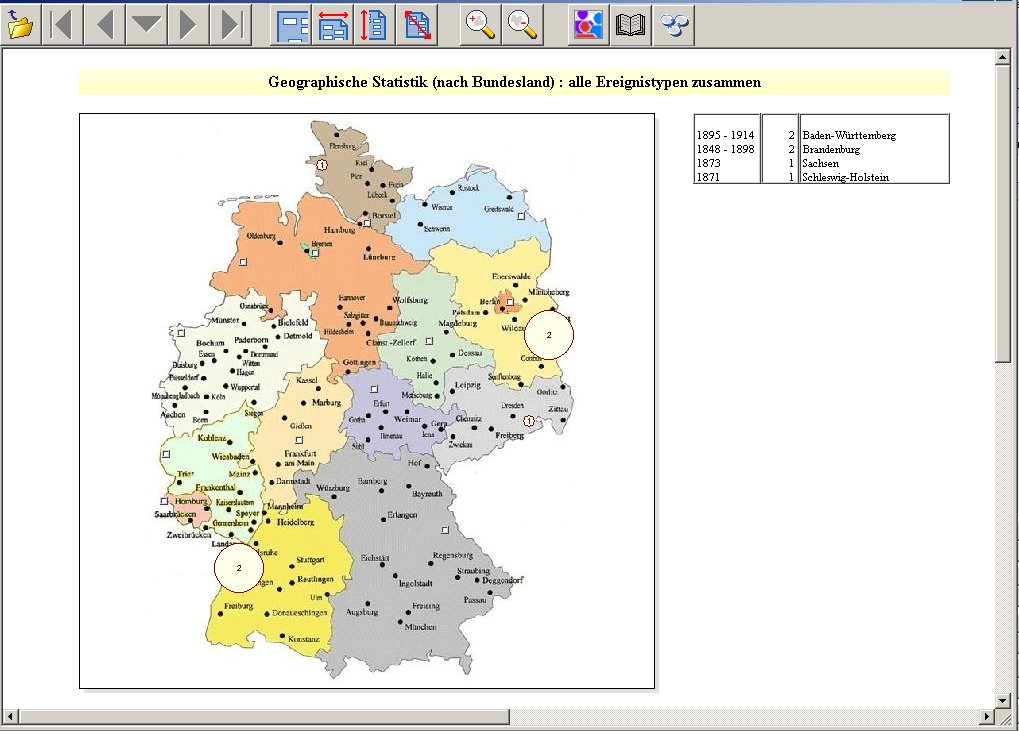Jump to first page arrow
This screenshot has height=731, width=1019.
click(62, 25)
